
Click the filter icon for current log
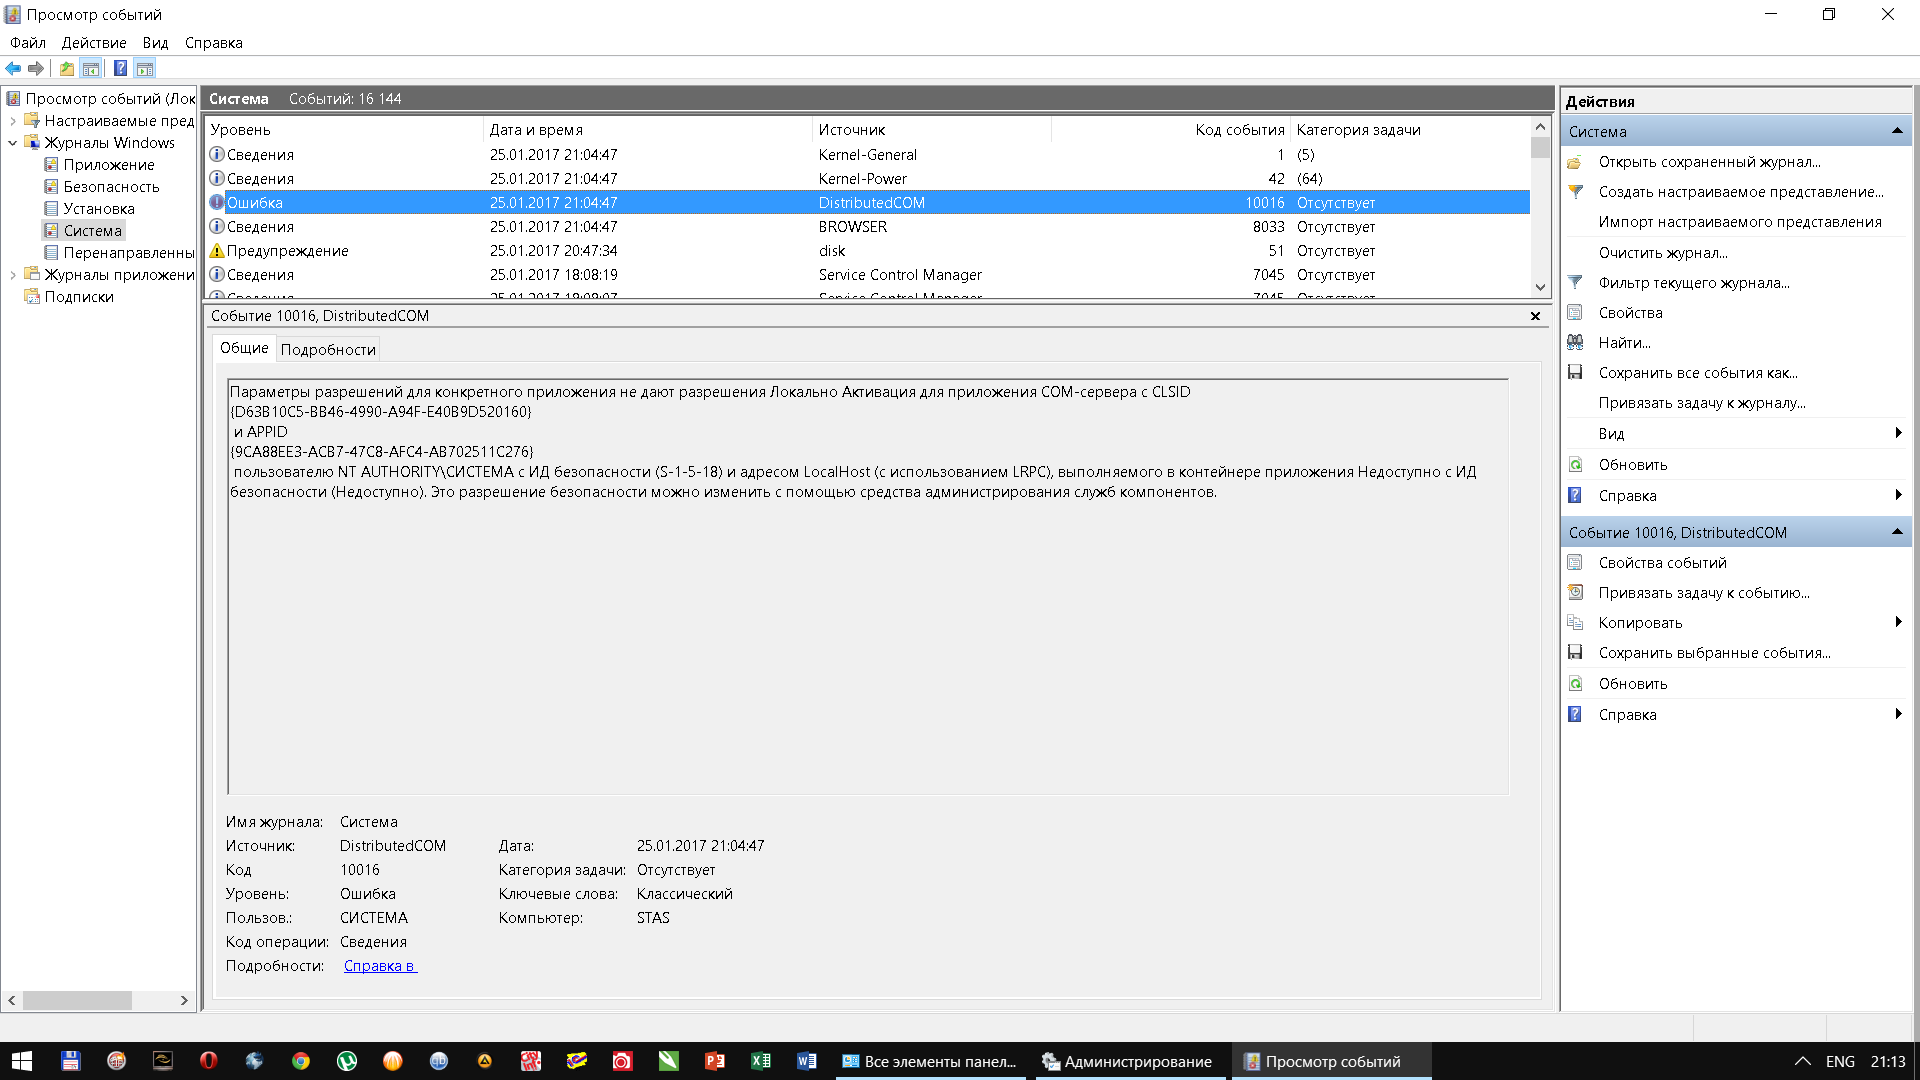click(1575, 283)
